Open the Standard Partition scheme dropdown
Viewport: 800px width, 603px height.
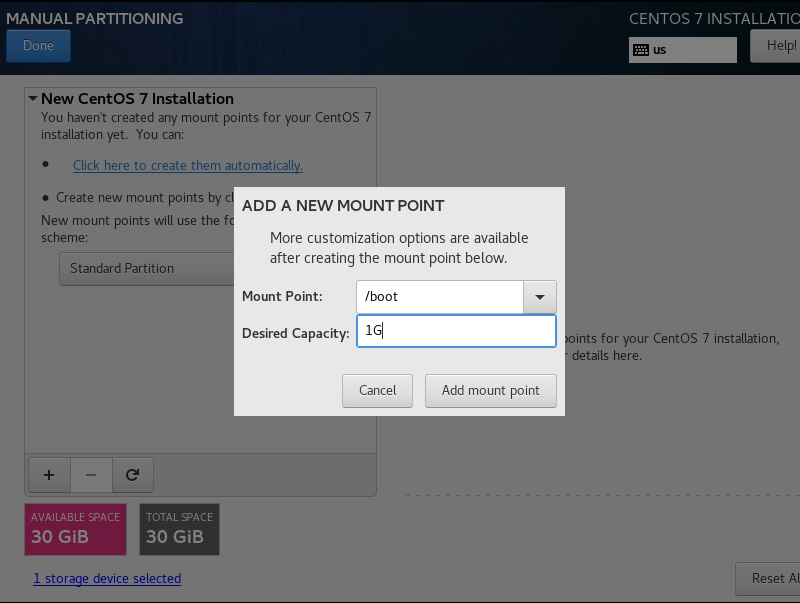pyautogui.click(x=147, y=268)
